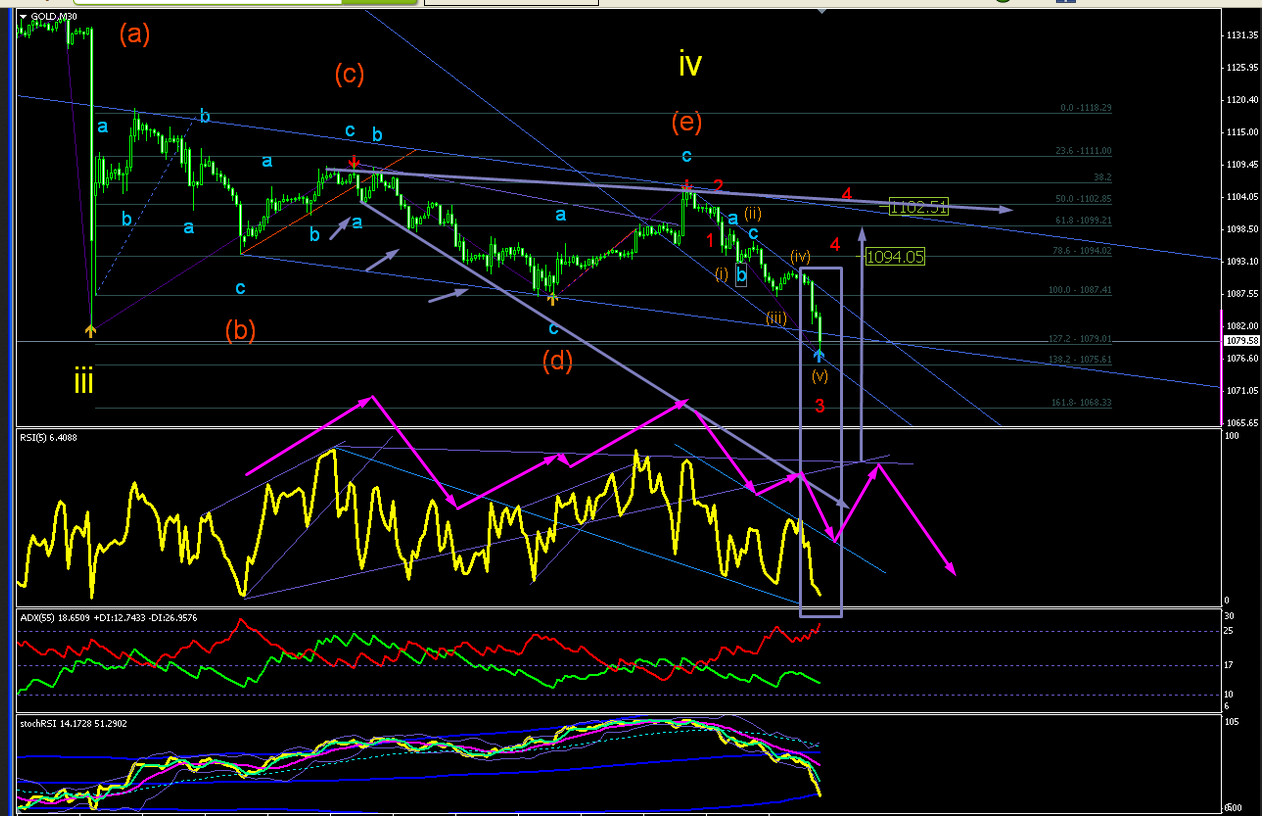Select the orange up-arrow above yellow iii

coord(91,329)
